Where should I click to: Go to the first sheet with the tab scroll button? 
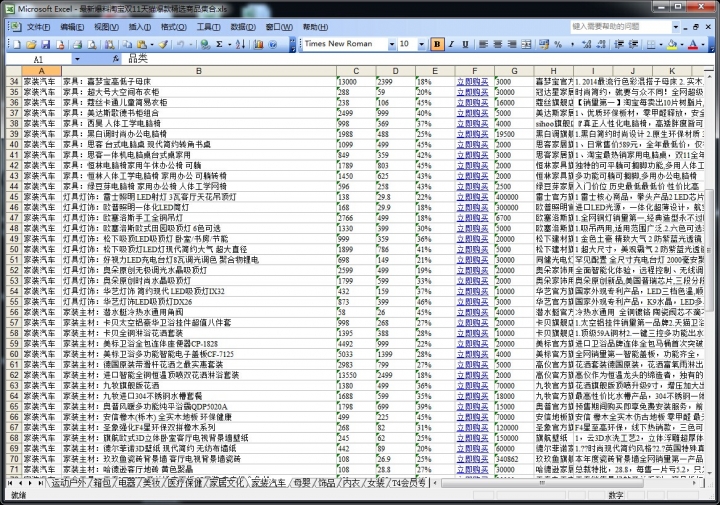(x=10, y=483)
